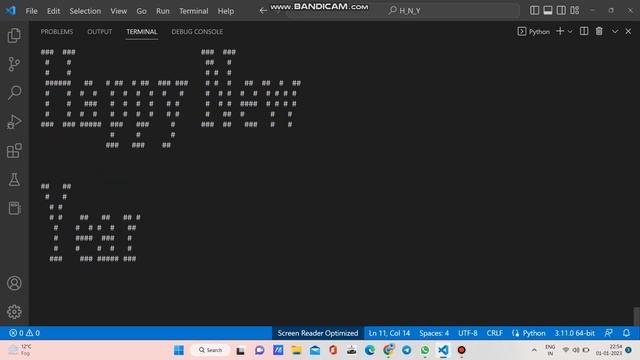Screen dimensions: 640x360
Task: Open the Run menu
Action: point(162,11)
